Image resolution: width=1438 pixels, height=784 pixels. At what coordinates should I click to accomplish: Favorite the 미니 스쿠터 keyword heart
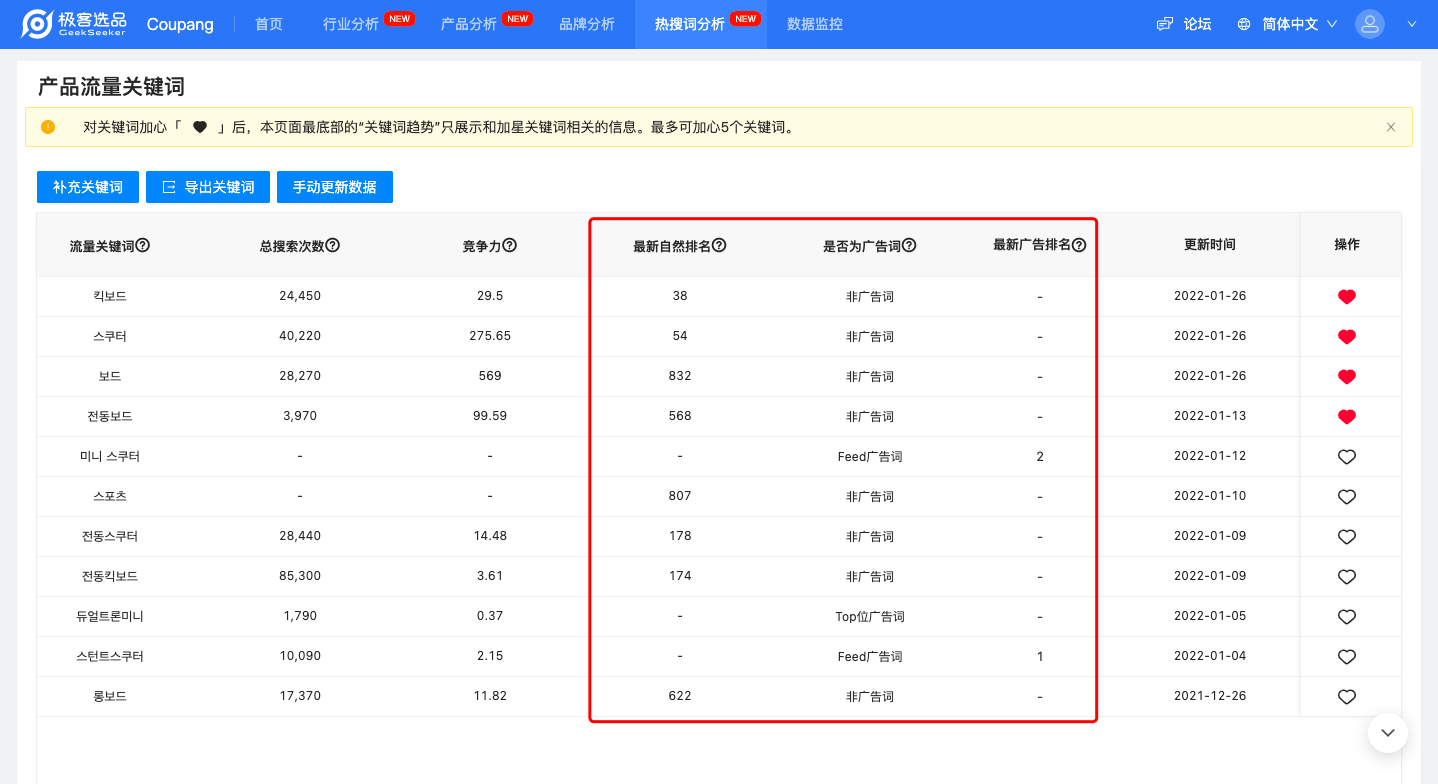pyautogui.click(x=1347, y=457)
